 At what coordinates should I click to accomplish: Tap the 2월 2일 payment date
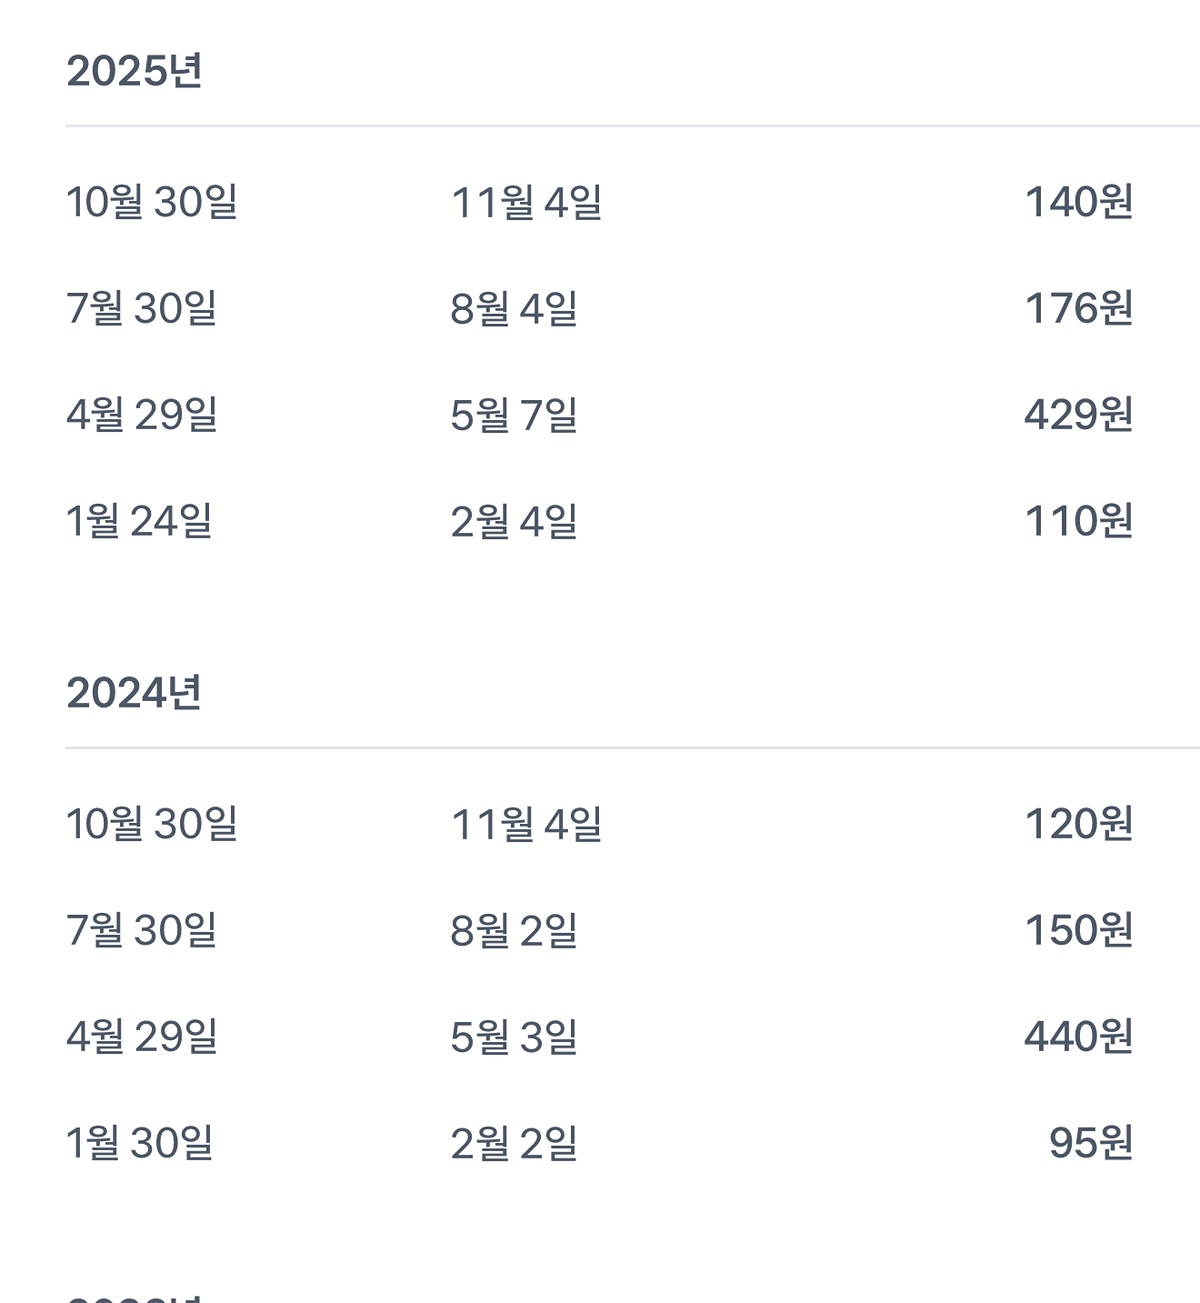pos(514,1143)
